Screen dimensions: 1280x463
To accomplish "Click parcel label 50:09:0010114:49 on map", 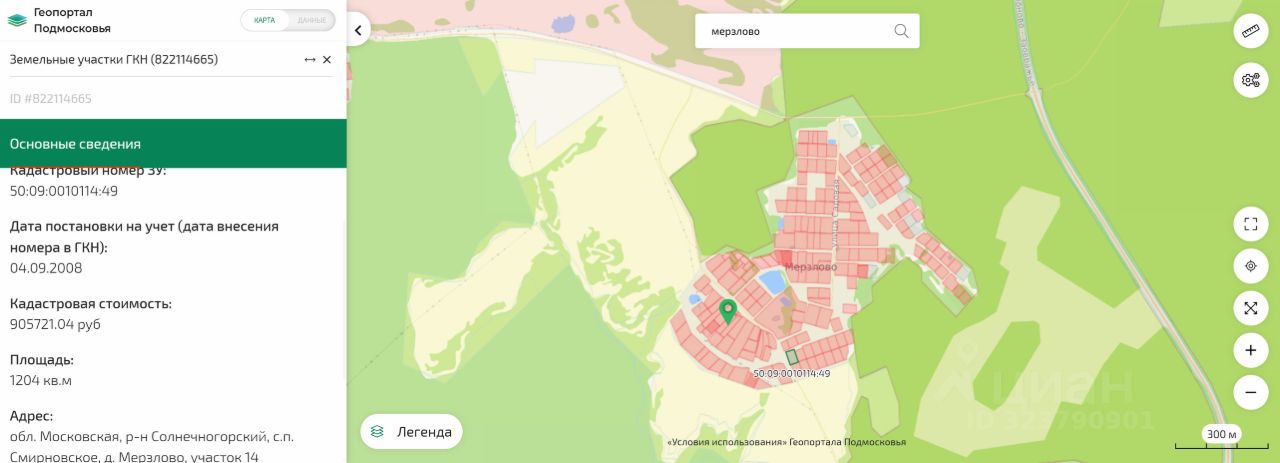I will tap(791, 373).
